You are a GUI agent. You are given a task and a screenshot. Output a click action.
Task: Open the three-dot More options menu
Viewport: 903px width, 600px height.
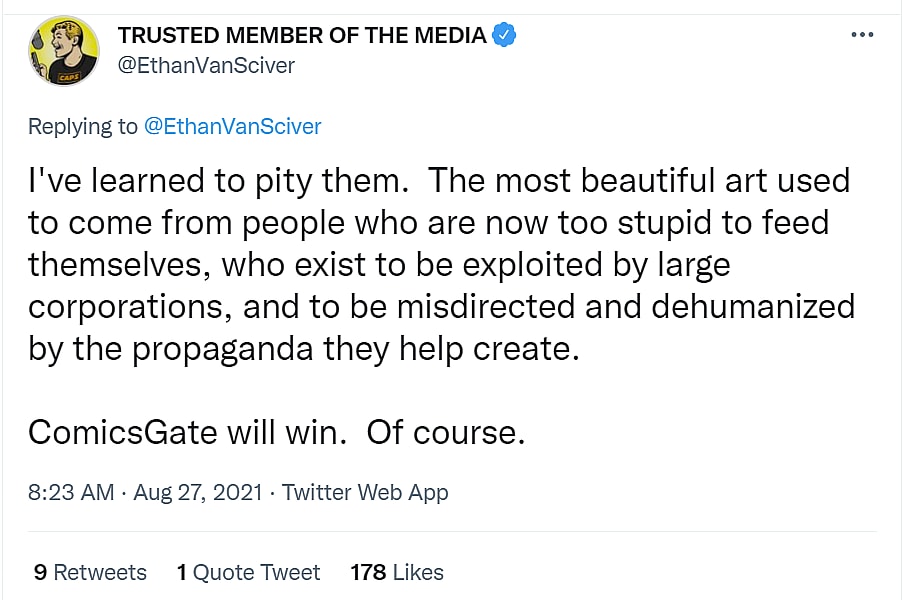point(862,35)
